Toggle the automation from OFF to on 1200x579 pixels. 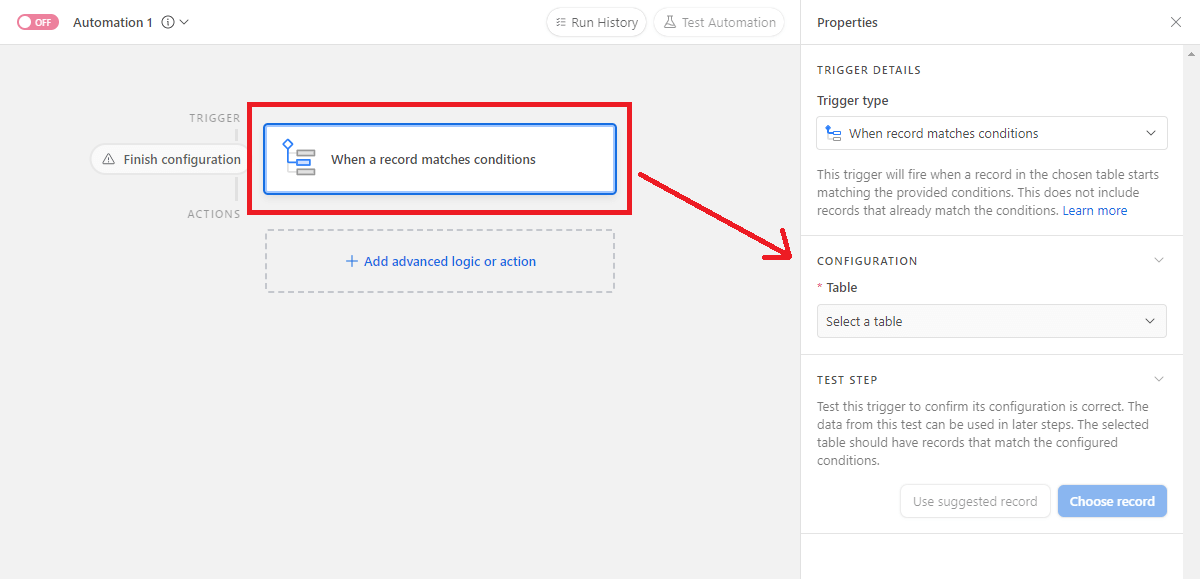pyautogui.click(x=37, y=21)
